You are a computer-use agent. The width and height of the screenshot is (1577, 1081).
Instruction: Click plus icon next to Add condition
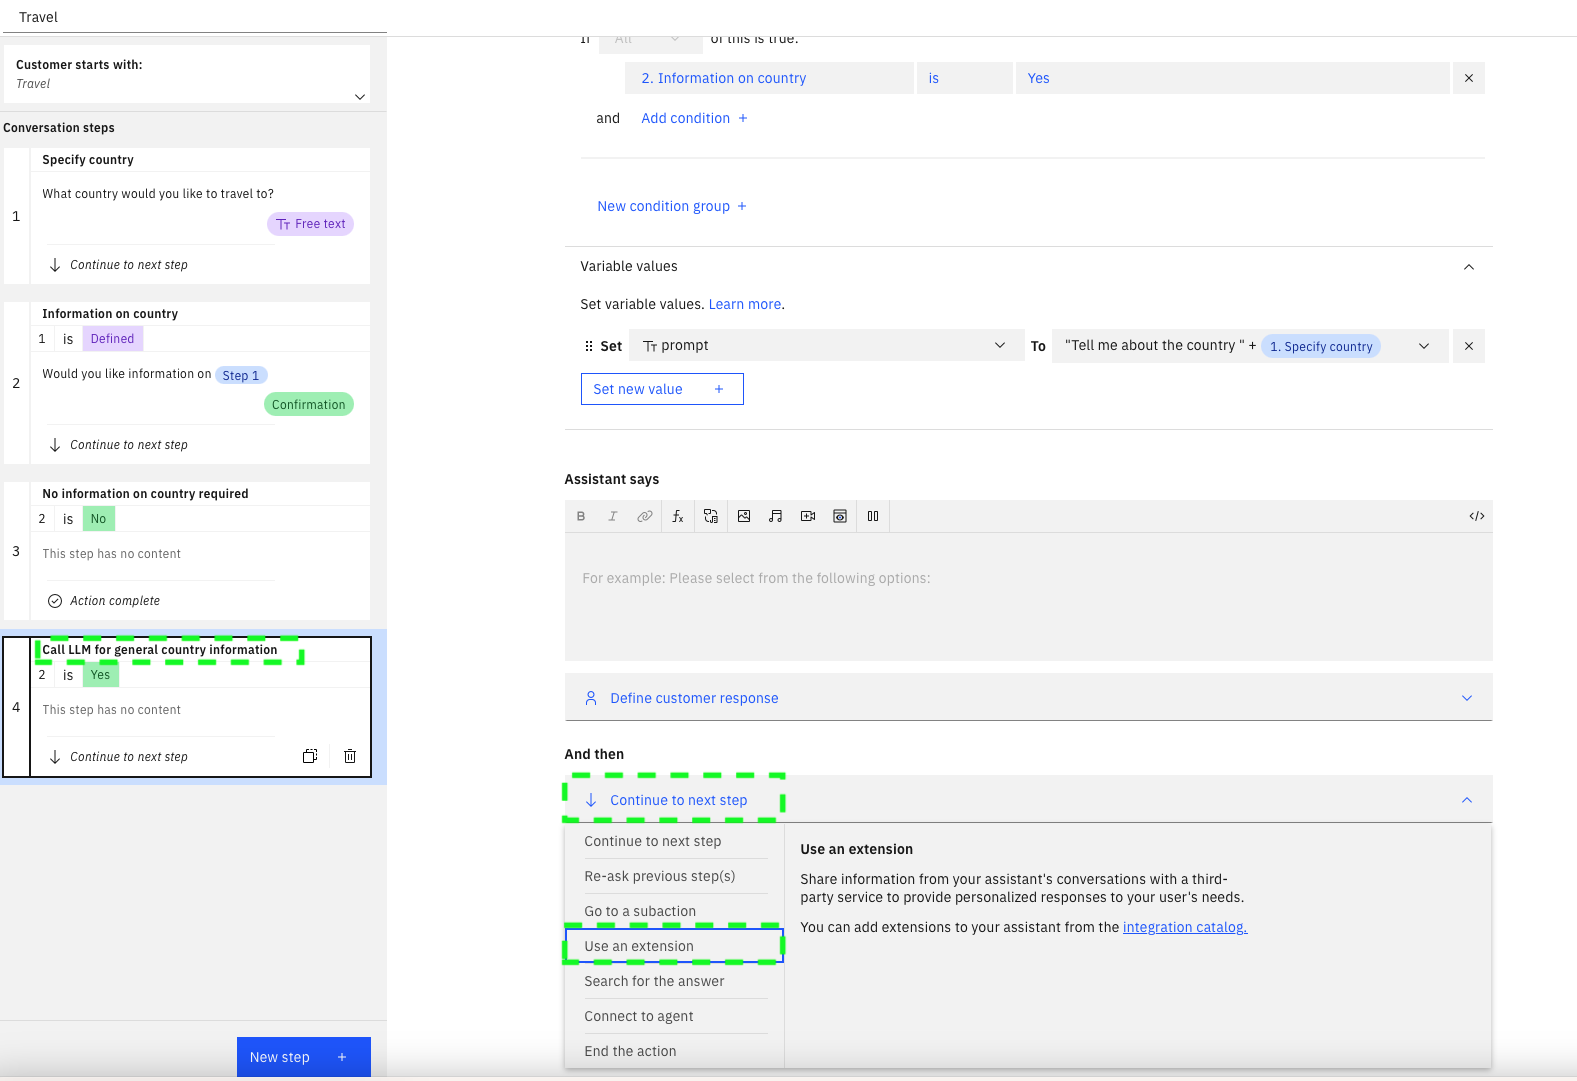pos(743,118)
